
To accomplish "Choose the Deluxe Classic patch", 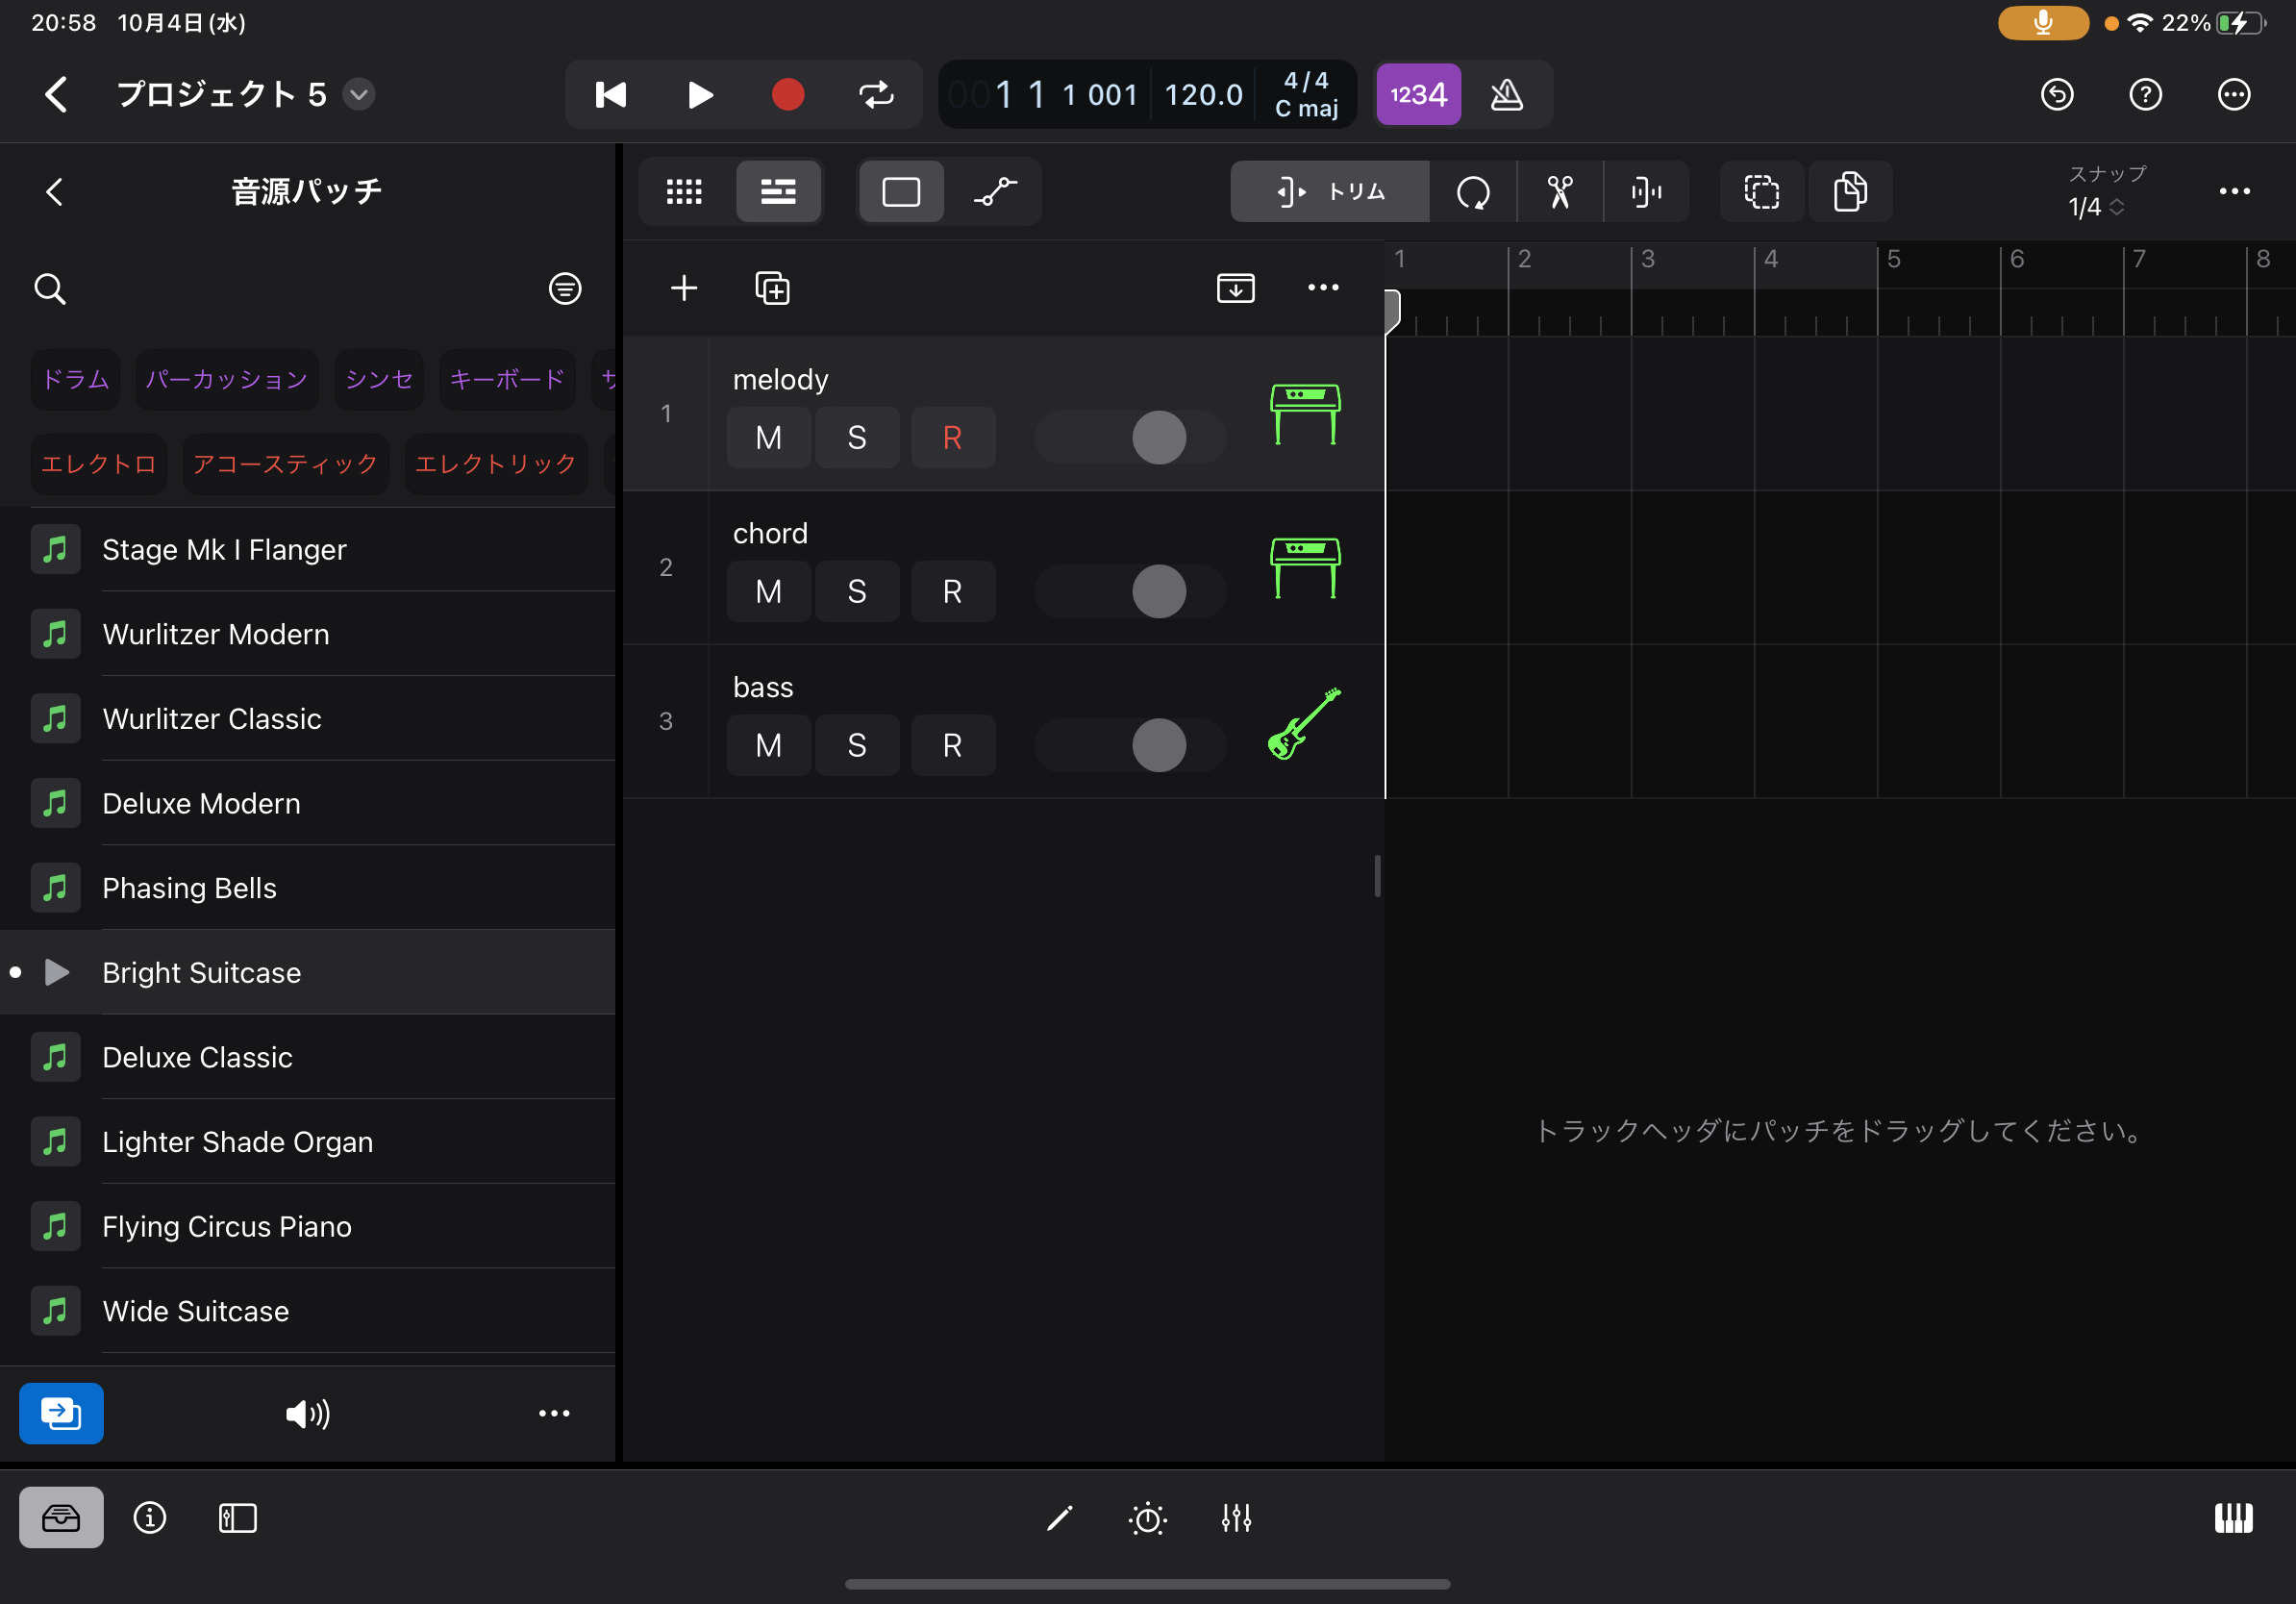I will coord(308,1058).
